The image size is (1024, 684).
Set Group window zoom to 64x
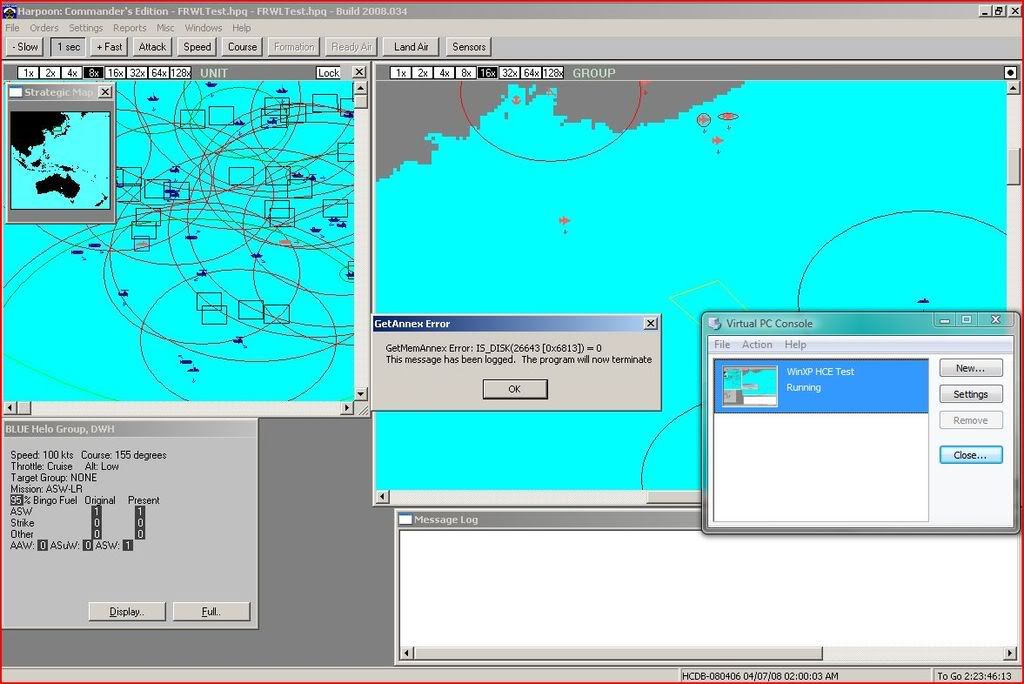(531, 73)
